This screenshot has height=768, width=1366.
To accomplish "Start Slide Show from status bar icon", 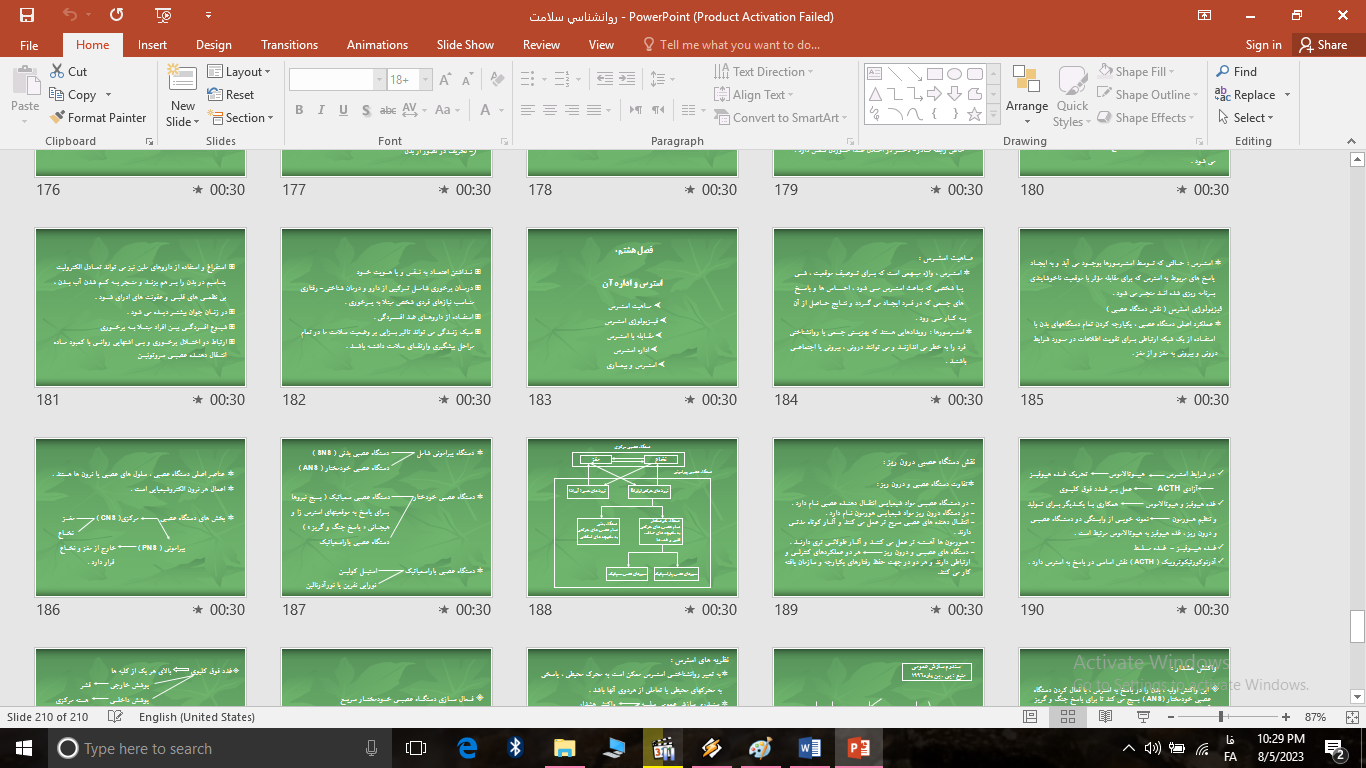I will [x=1144, y=717].
